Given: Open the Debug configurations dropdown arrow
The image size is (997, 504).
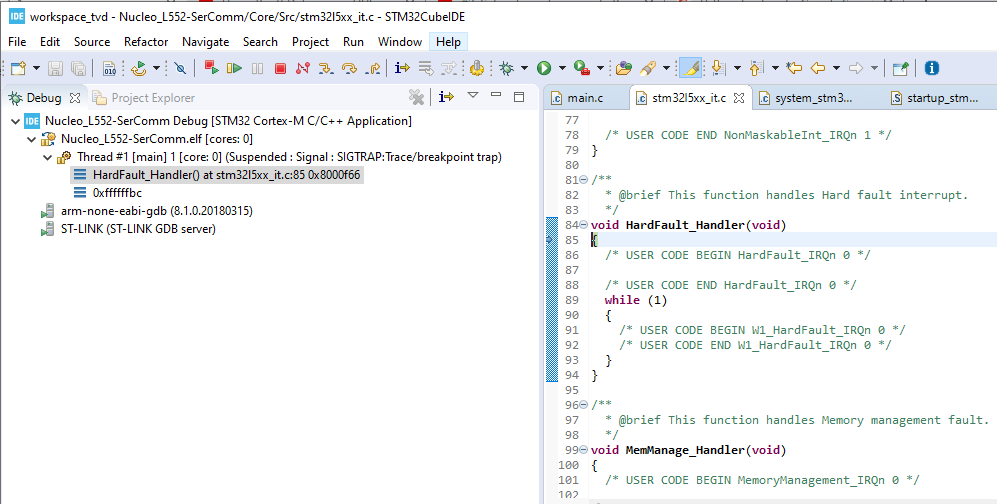Looking at the screenshot, I should coord(525,68).
